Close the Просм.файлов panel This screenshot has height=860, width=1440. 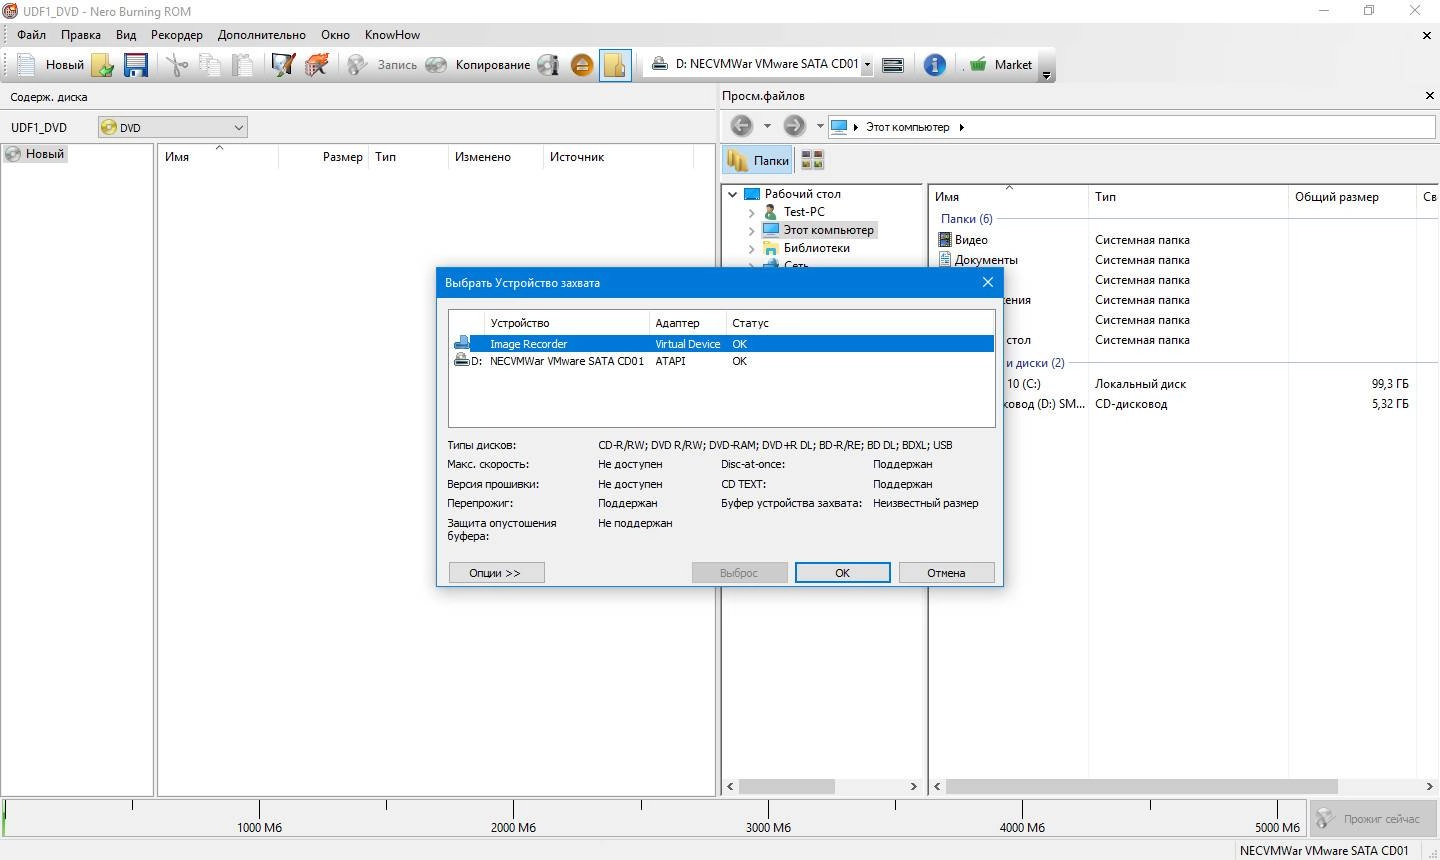[x=1429, y=96]
